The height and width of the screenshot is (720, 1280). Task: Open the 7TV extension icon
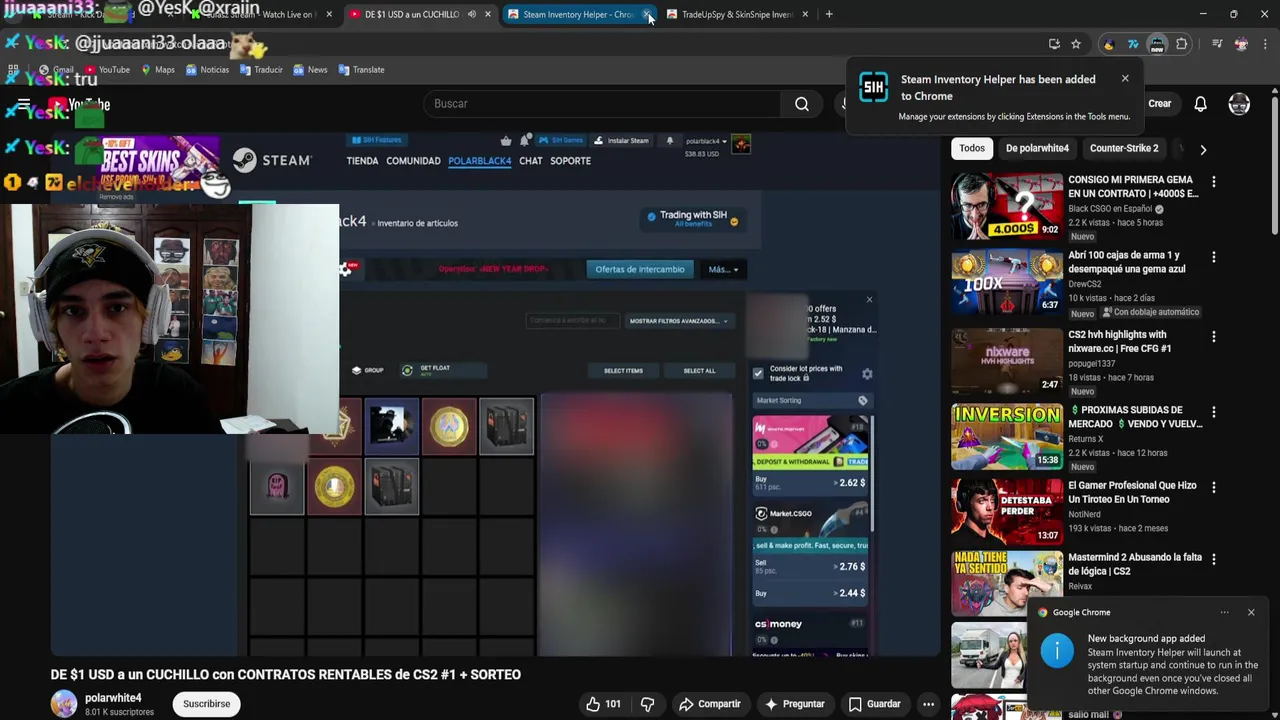tap(1133, 44)
